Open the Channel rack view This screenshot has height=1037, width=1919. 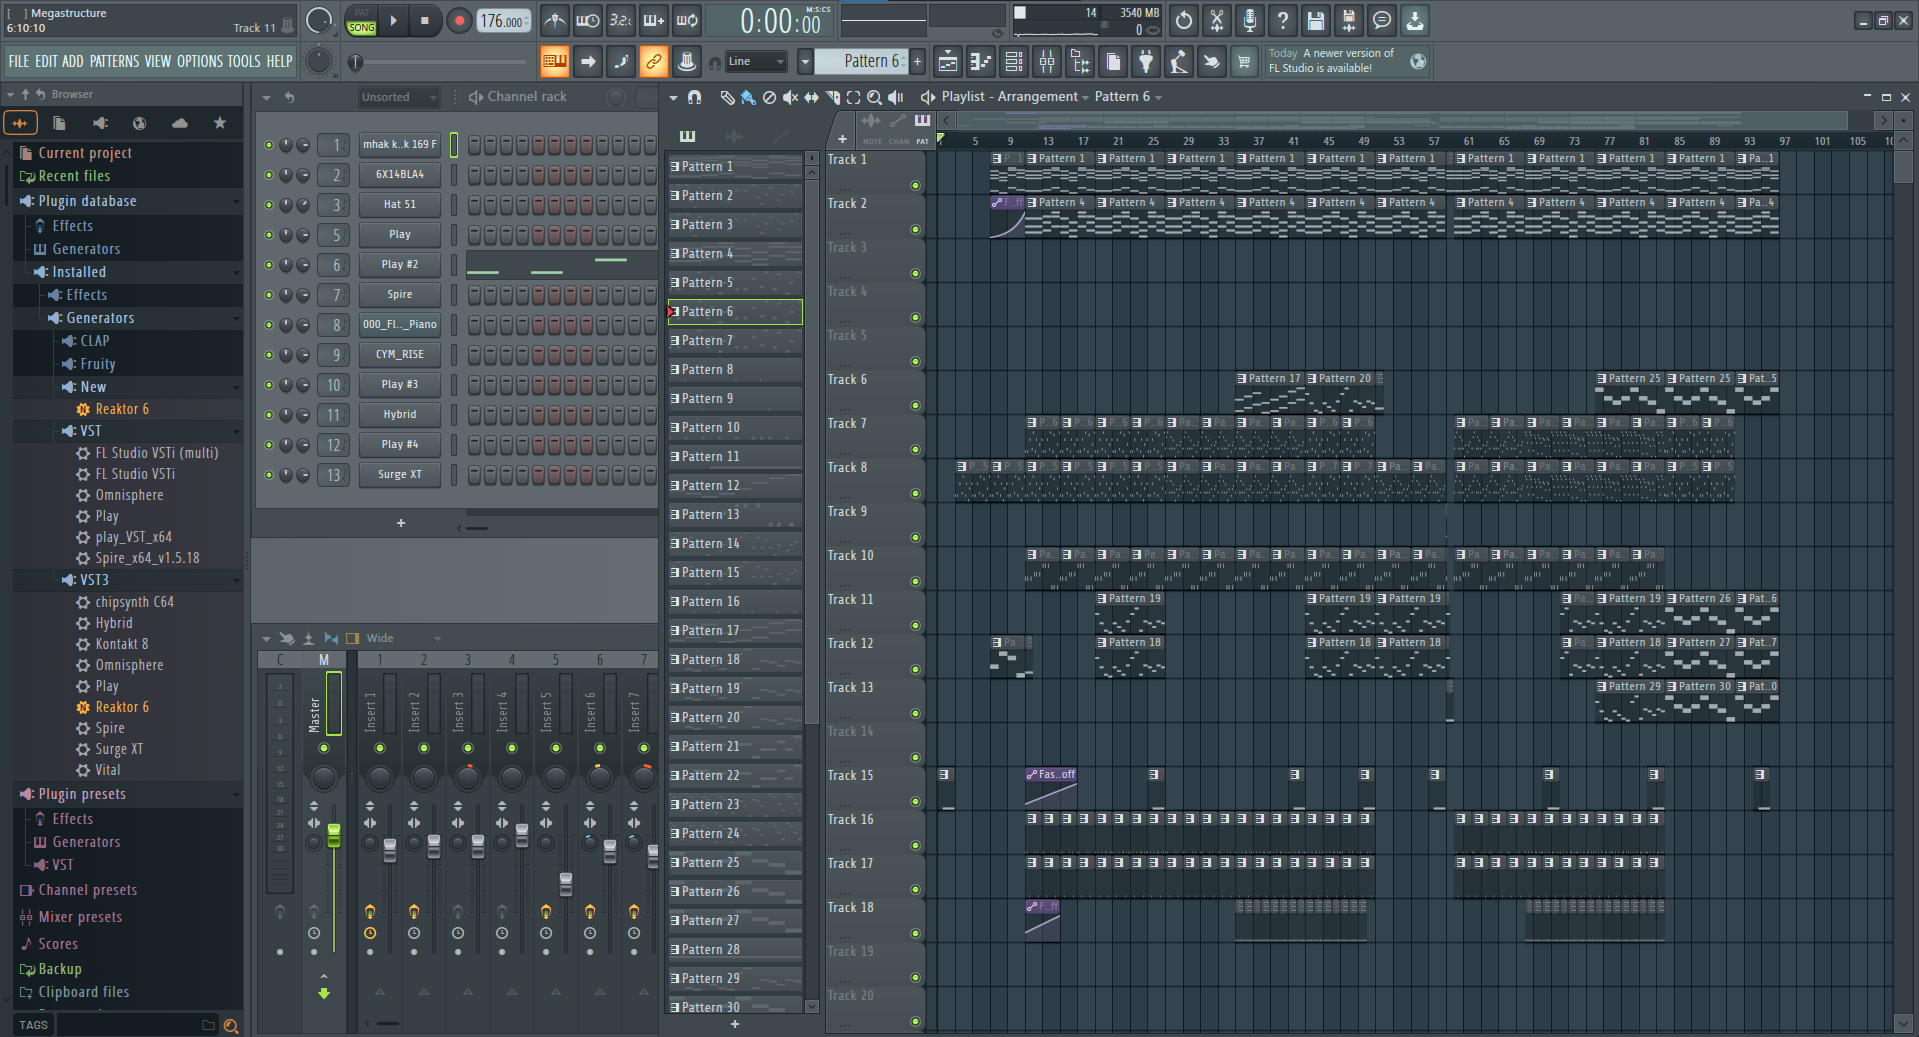pos(1013,62)
